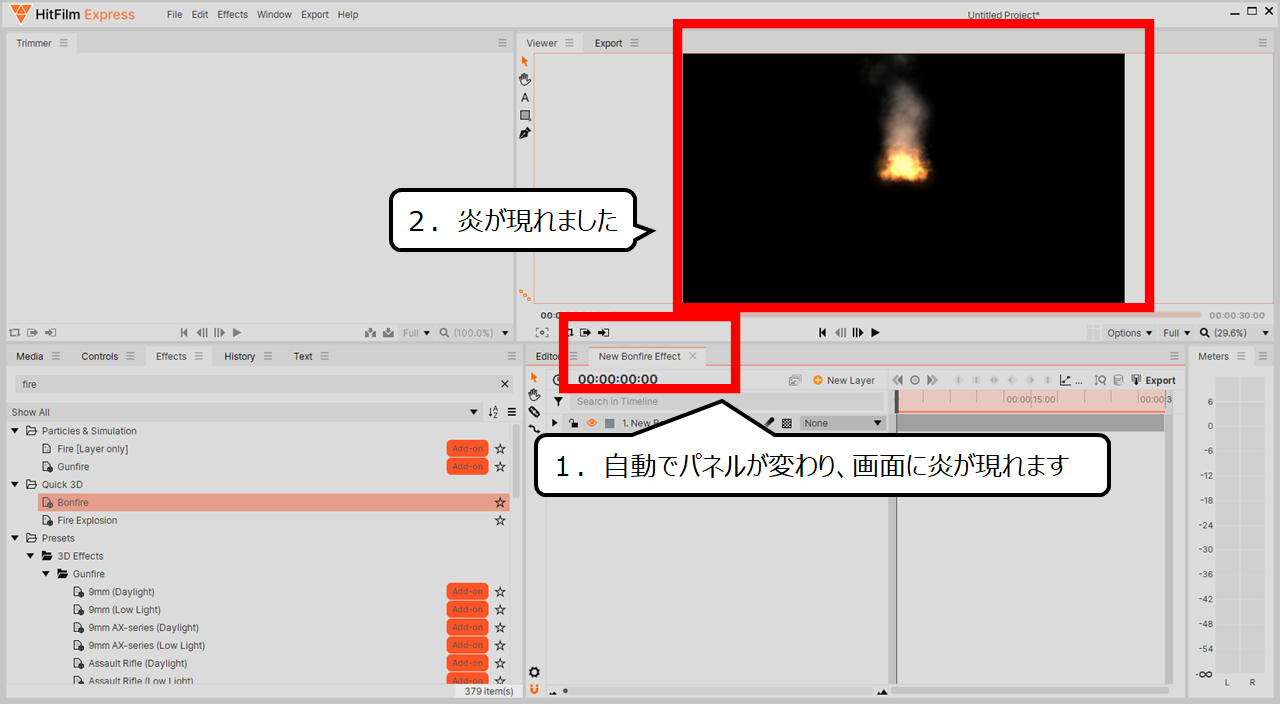Open the Viewer zoom (29.6%) dropdown
Viewport: 1280px width, 704px height.
(x=1234, y=333)
